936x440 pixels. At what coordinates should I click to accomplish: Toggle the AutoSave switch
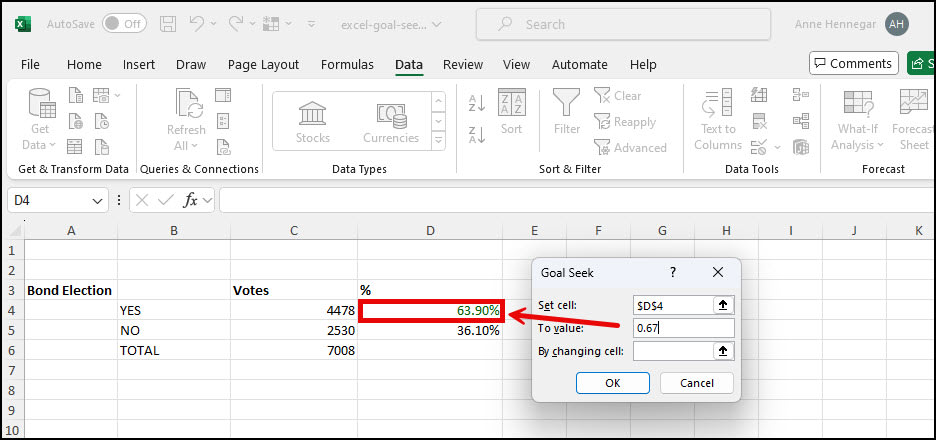point(122,24)
